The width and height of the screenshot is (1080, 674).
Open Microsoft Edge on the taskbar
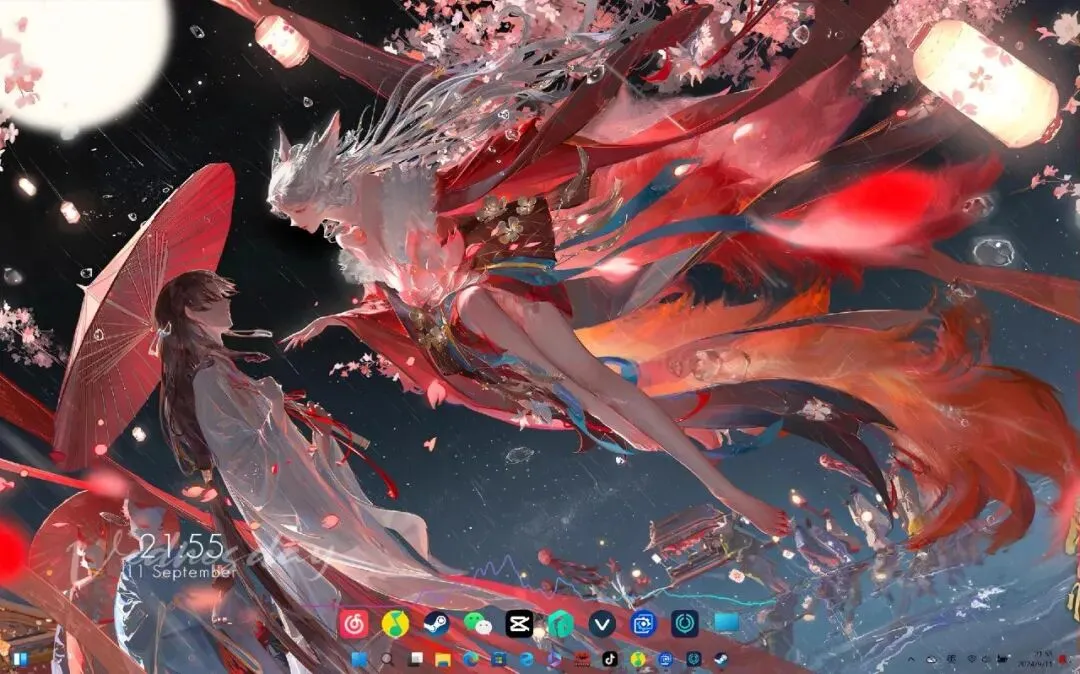coord(471,660)
